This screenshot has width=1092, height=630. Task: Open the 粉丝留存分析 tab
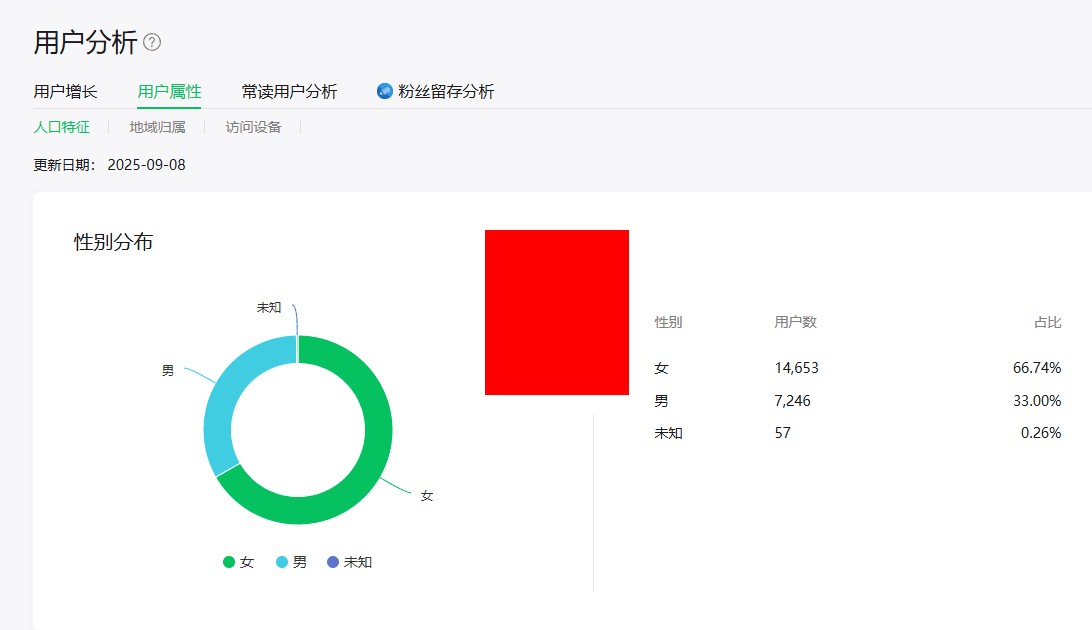point(446,92)
